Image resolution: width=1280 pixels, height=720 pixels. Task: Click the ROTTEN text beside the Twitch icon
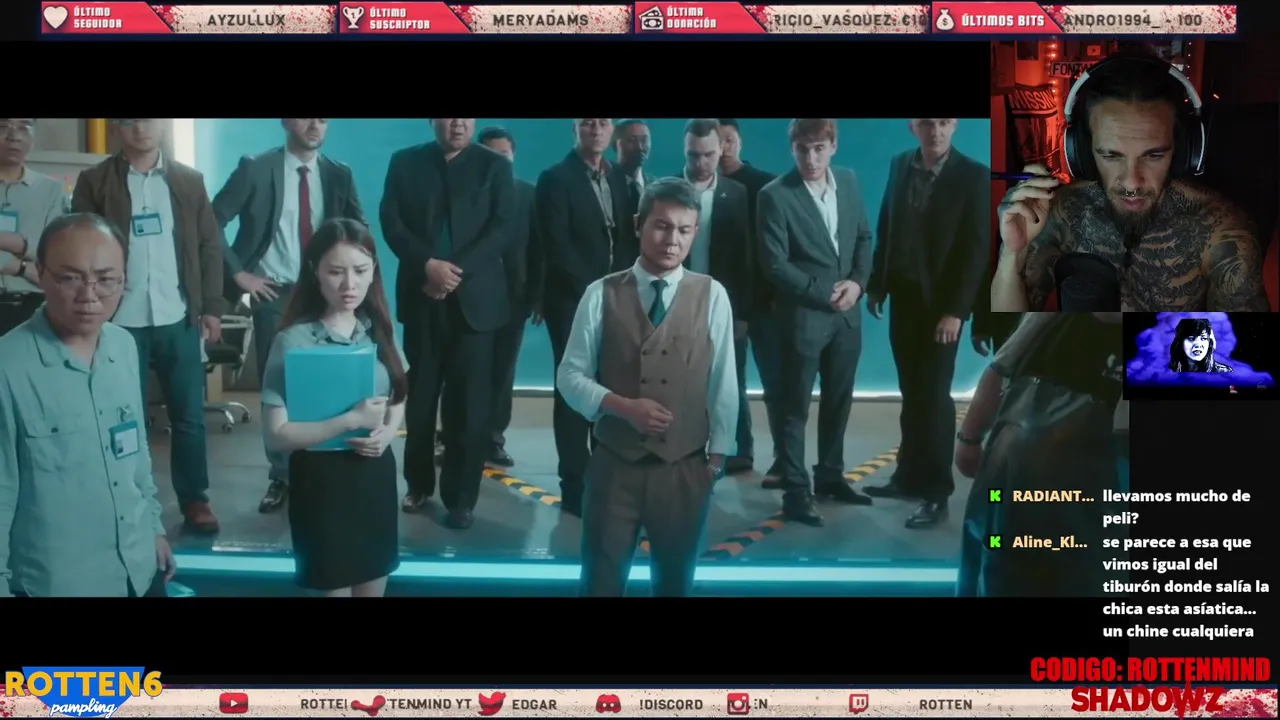tap(945, 704)
